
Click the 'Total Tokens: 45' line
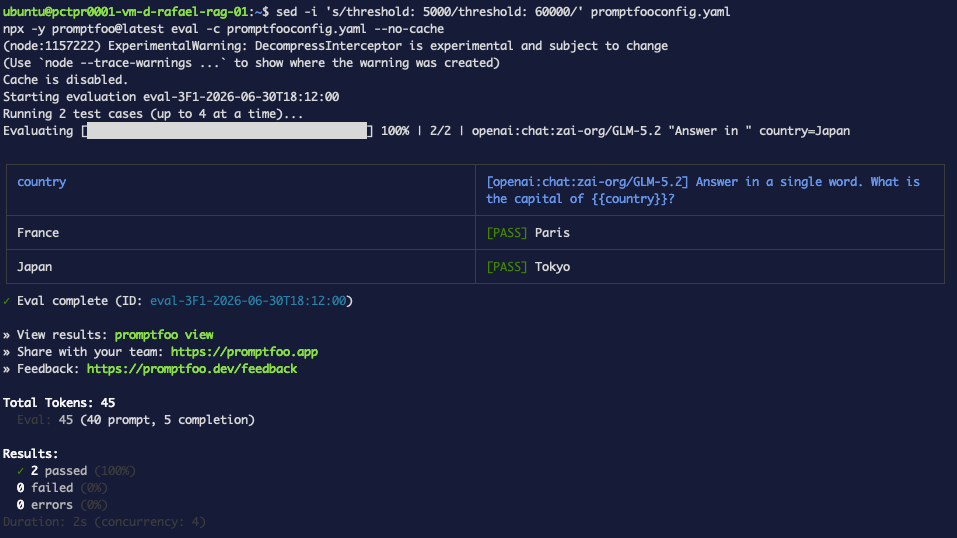[59, 403]
